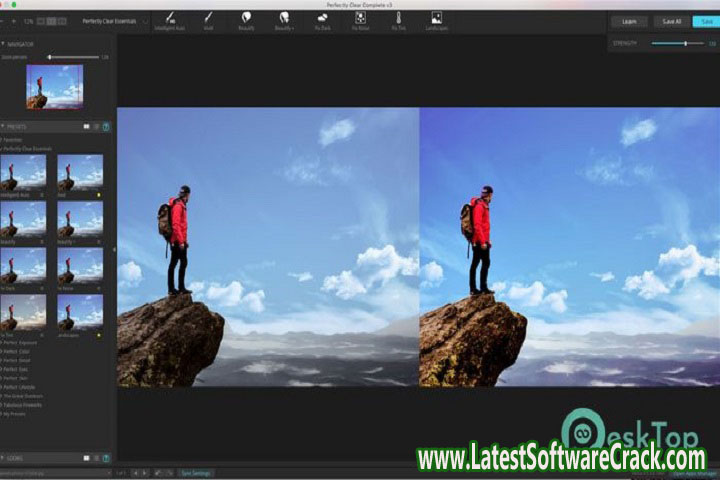Apply the Landscapes preset icon

point(436,17)
